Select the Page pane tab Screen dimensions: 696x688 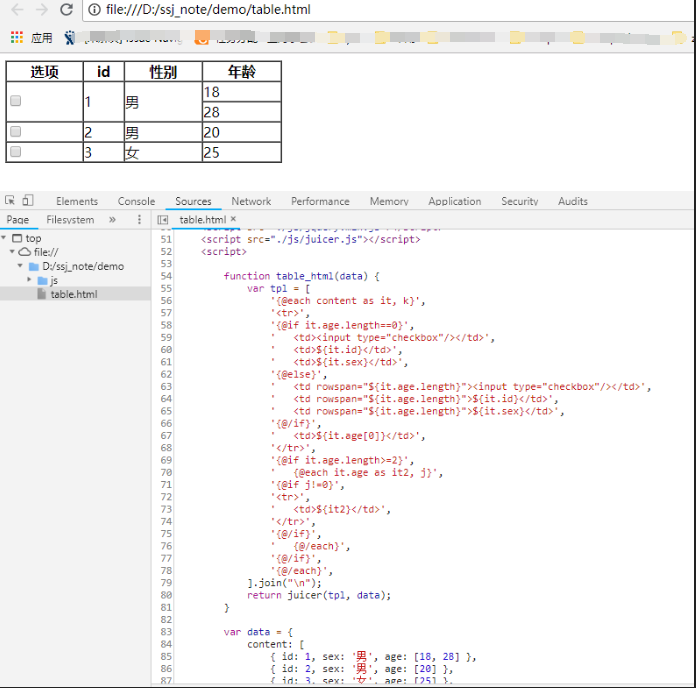(x=18, y=220)
